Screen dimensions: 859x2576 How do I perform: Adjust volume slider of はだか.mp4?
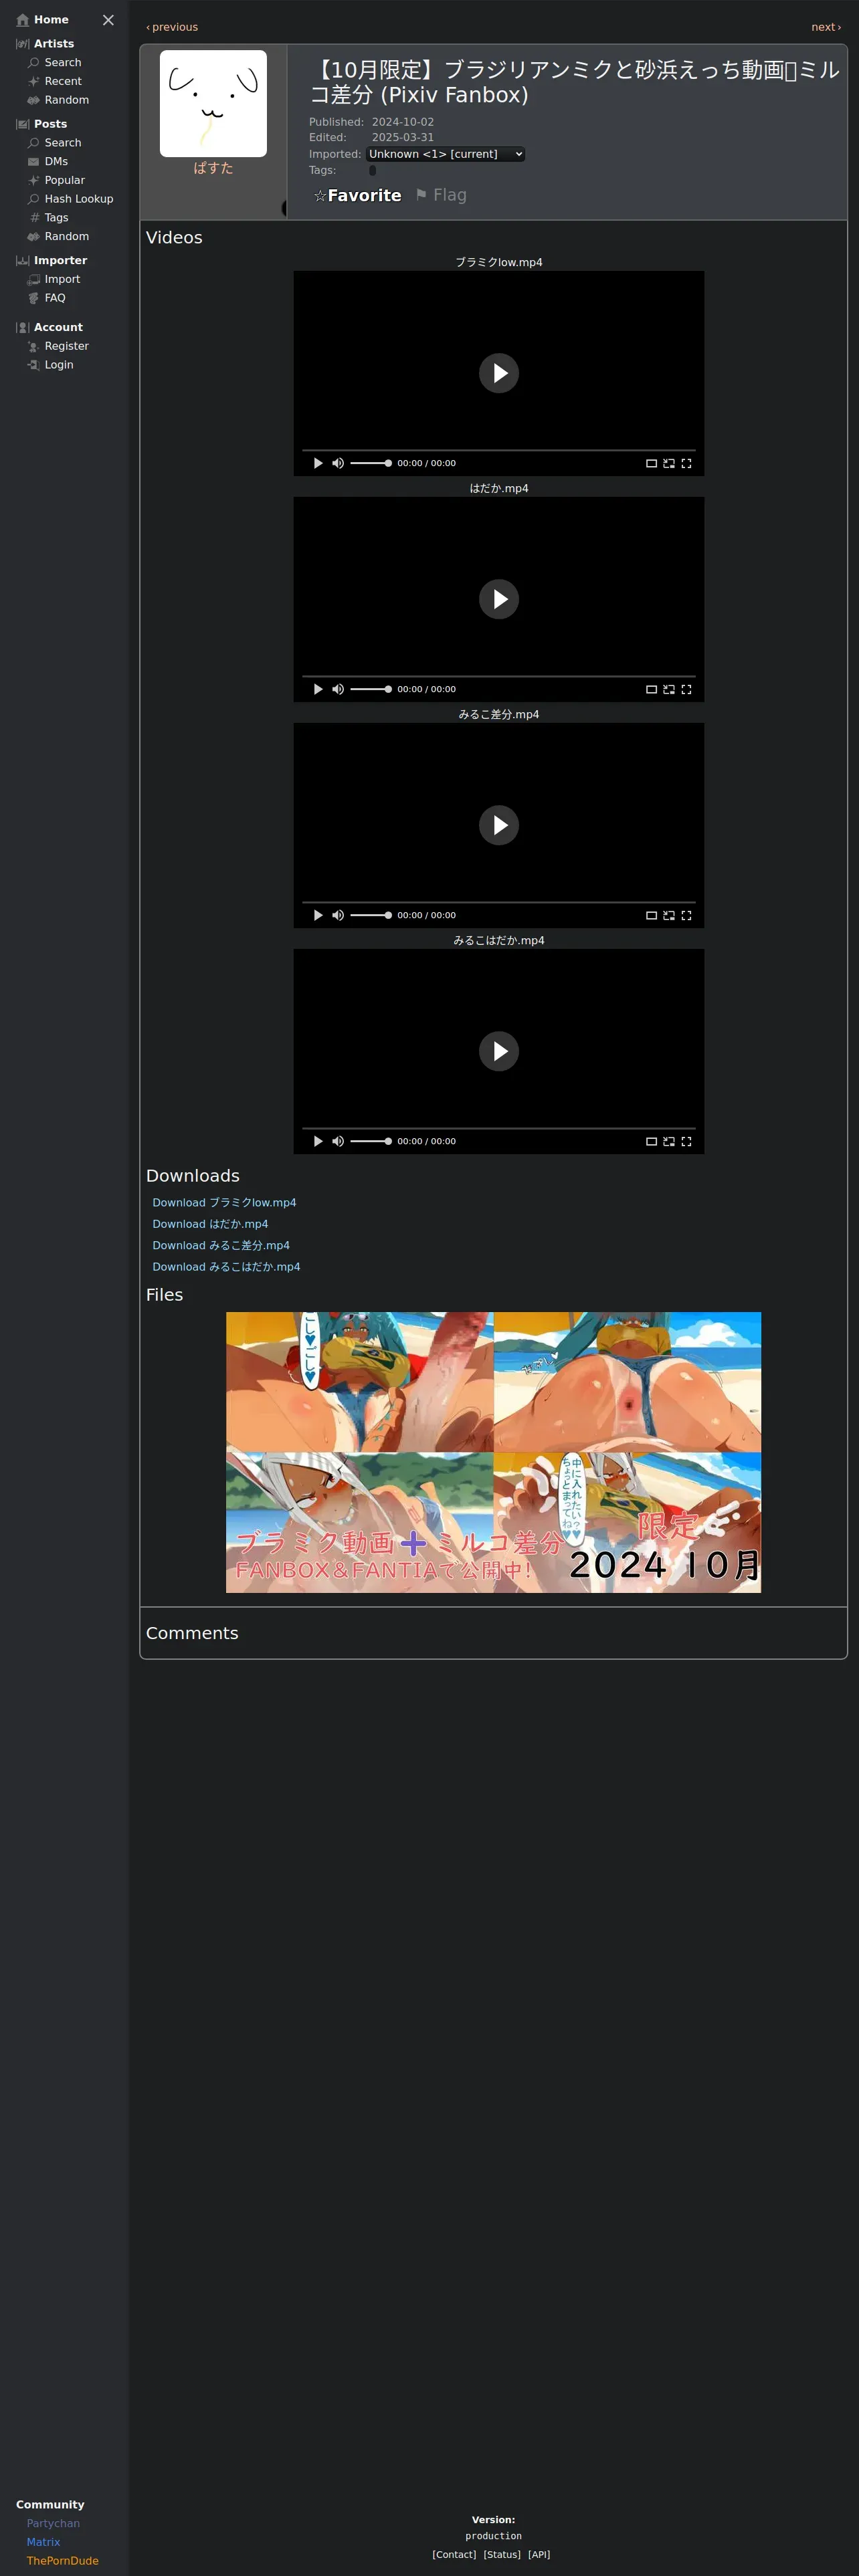pyautogui.click(x=371, y=689)
